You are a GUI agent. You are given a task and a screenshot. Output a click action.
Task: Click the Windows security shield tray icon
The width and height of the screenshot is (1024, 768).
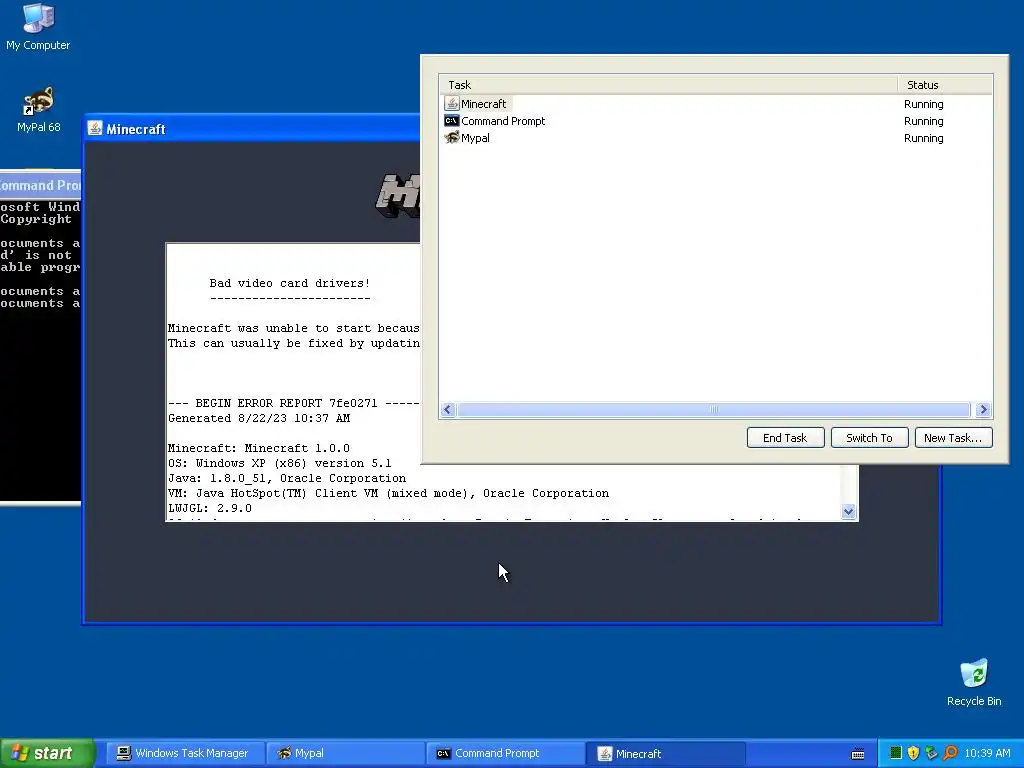tap(914, 753)
